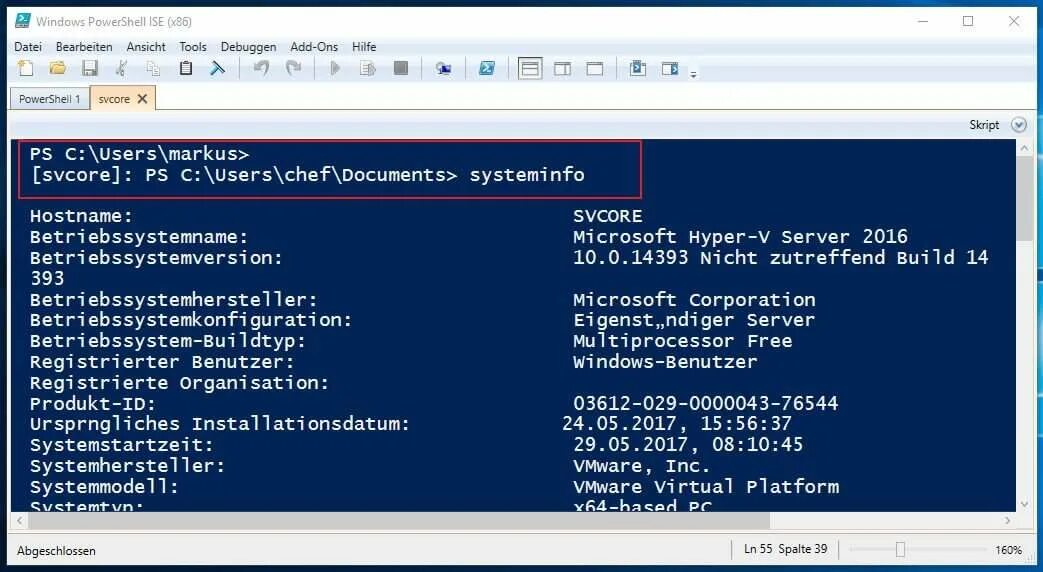The image size is (1043, 572).
Task: Save the script with floppy icon
Action: point(90,69)
